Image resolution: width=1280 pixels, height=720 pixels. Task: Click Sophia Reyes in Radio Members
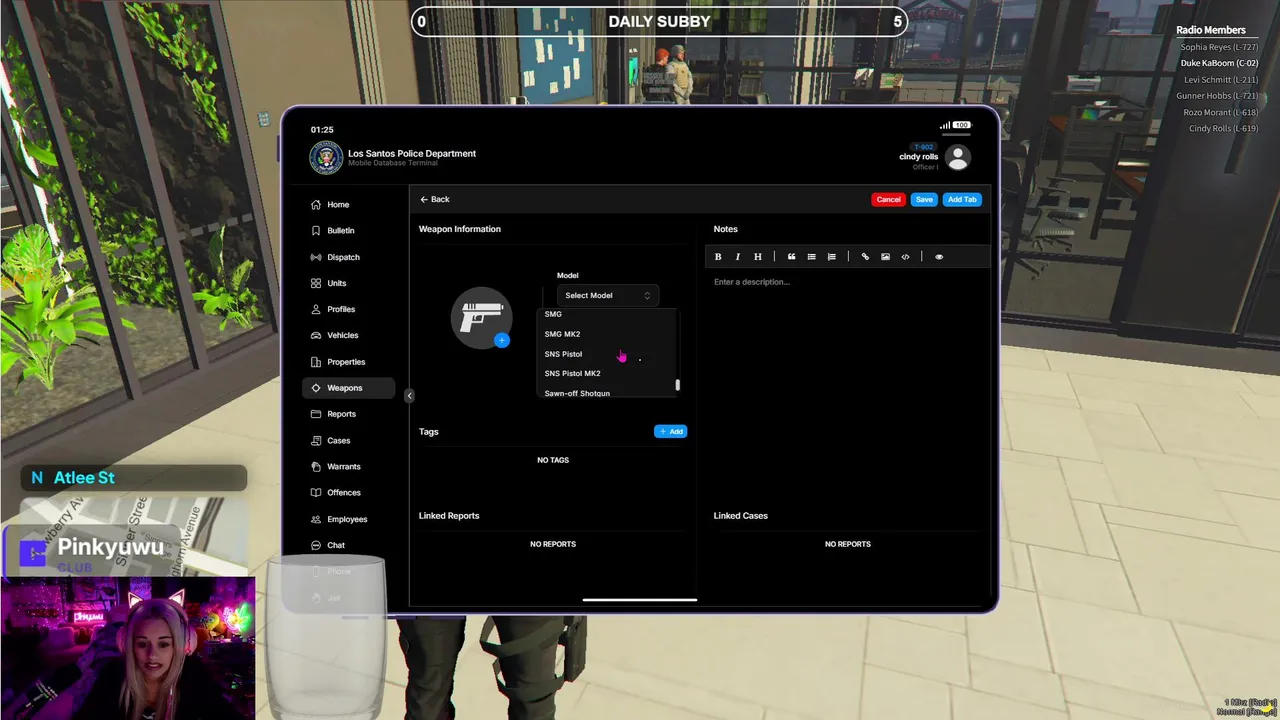[1219, 47]
